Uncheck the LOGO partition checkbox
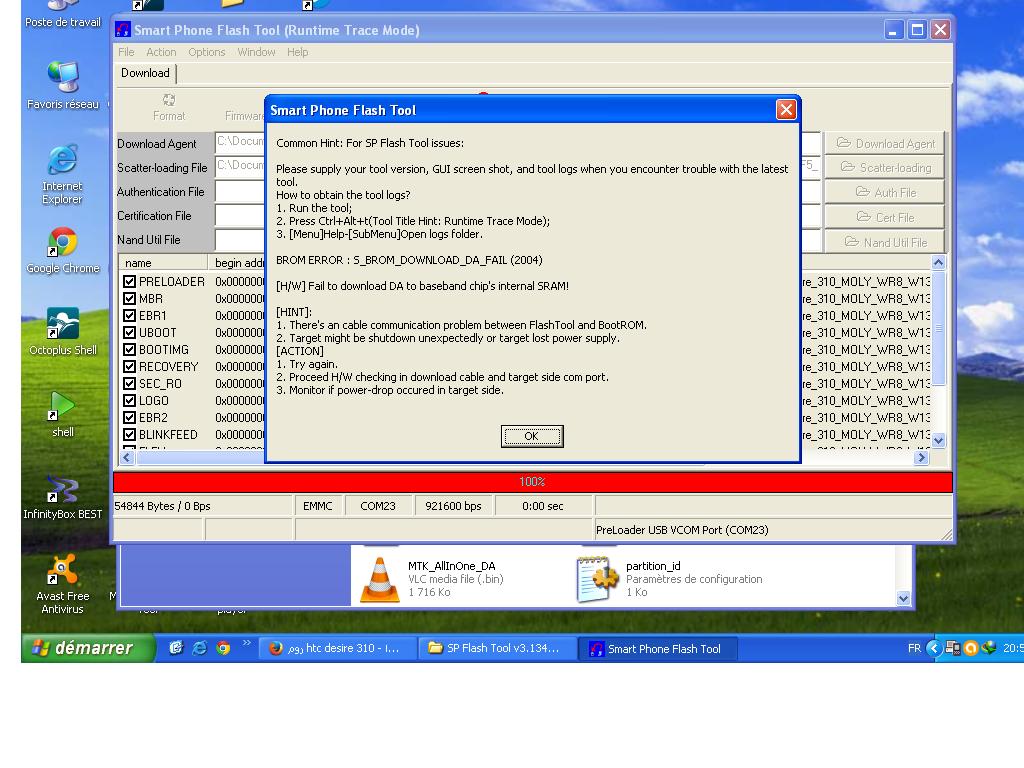This screenshot has width=1024, height=768. pyautogui.click(x=129, y=400)
